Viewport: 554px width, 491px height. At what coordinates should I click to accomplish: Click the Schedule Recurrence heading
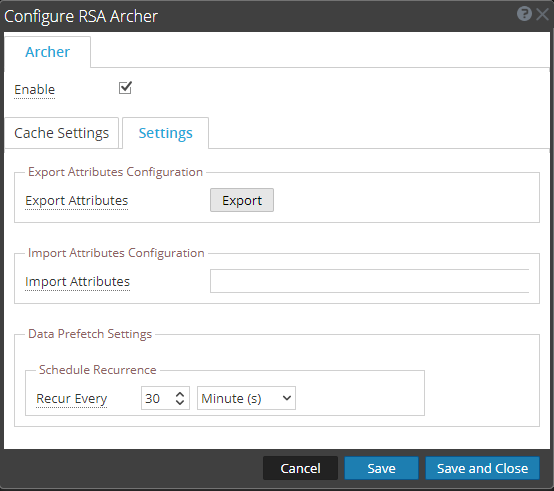(98, 370)
